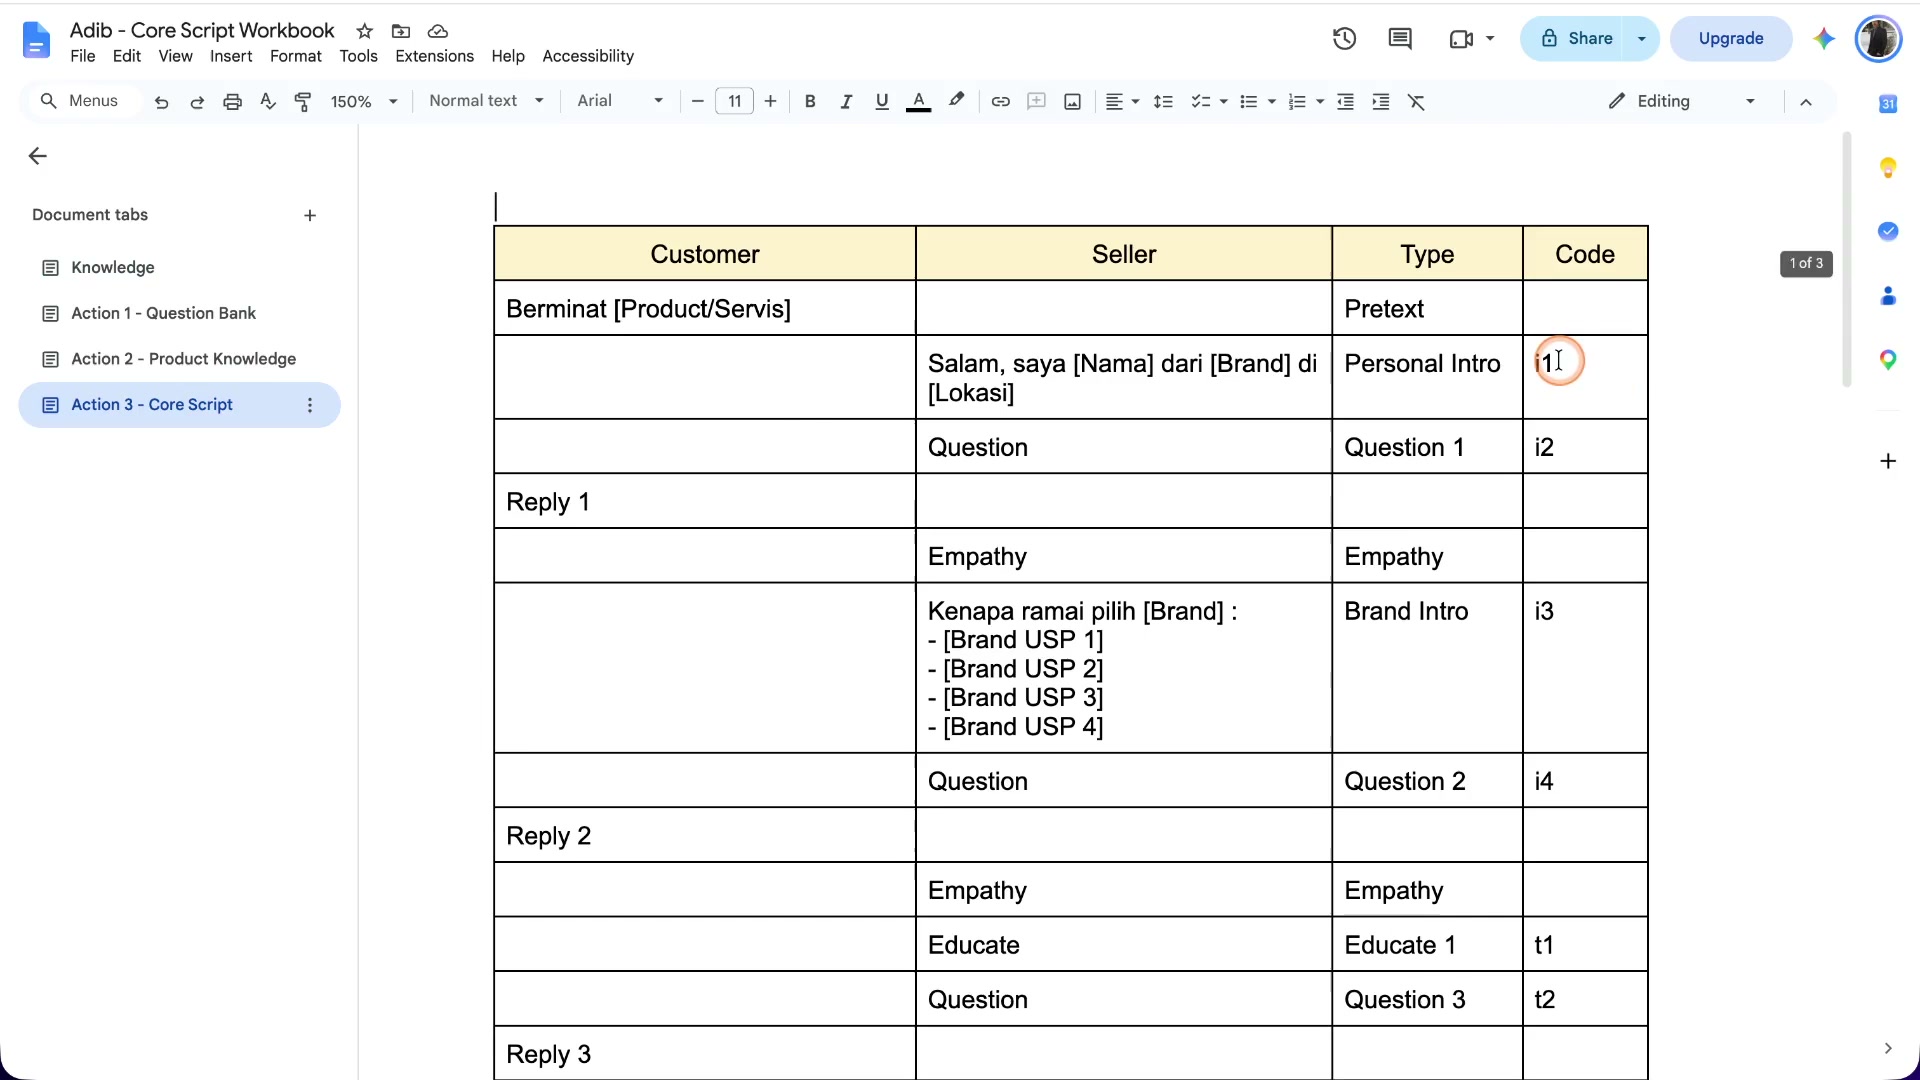Insert an image
This screenshot has width=1920, height=1080.
pyautogui.click(x=1072, y=102)
